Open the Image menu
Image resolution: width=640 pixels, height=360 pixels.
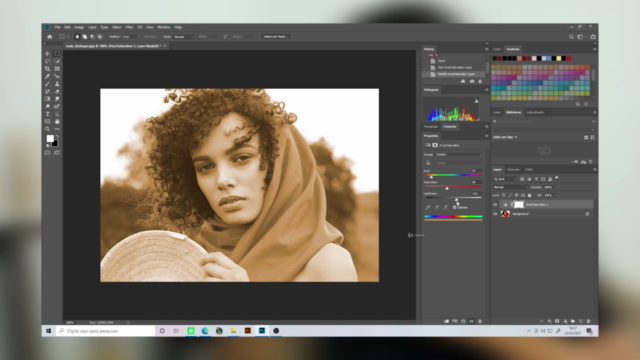point(79,27)
